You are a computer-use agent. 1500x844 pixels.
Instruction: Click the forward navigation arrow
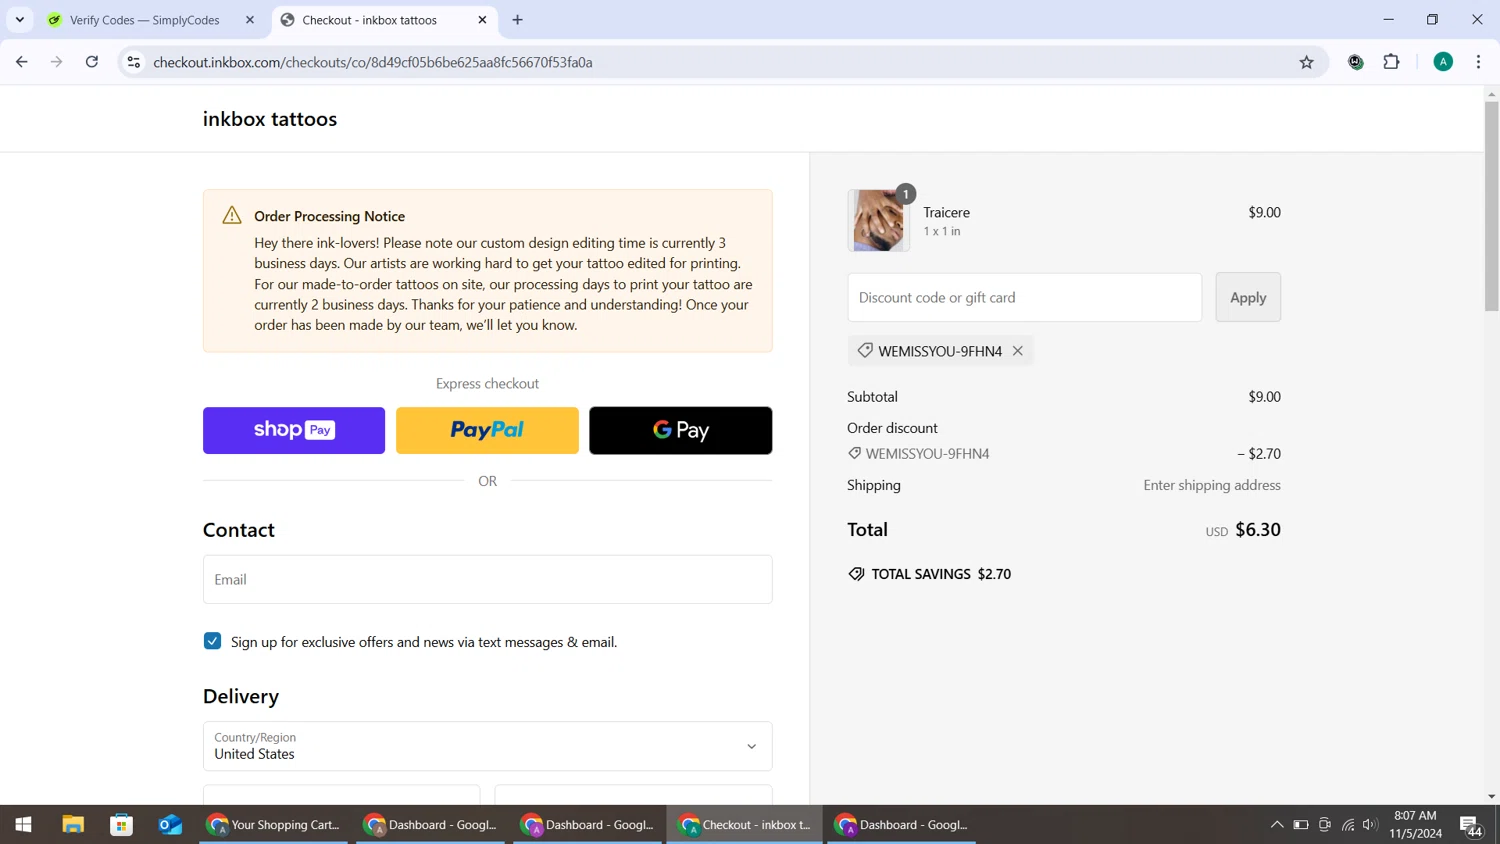coord(57,62)
